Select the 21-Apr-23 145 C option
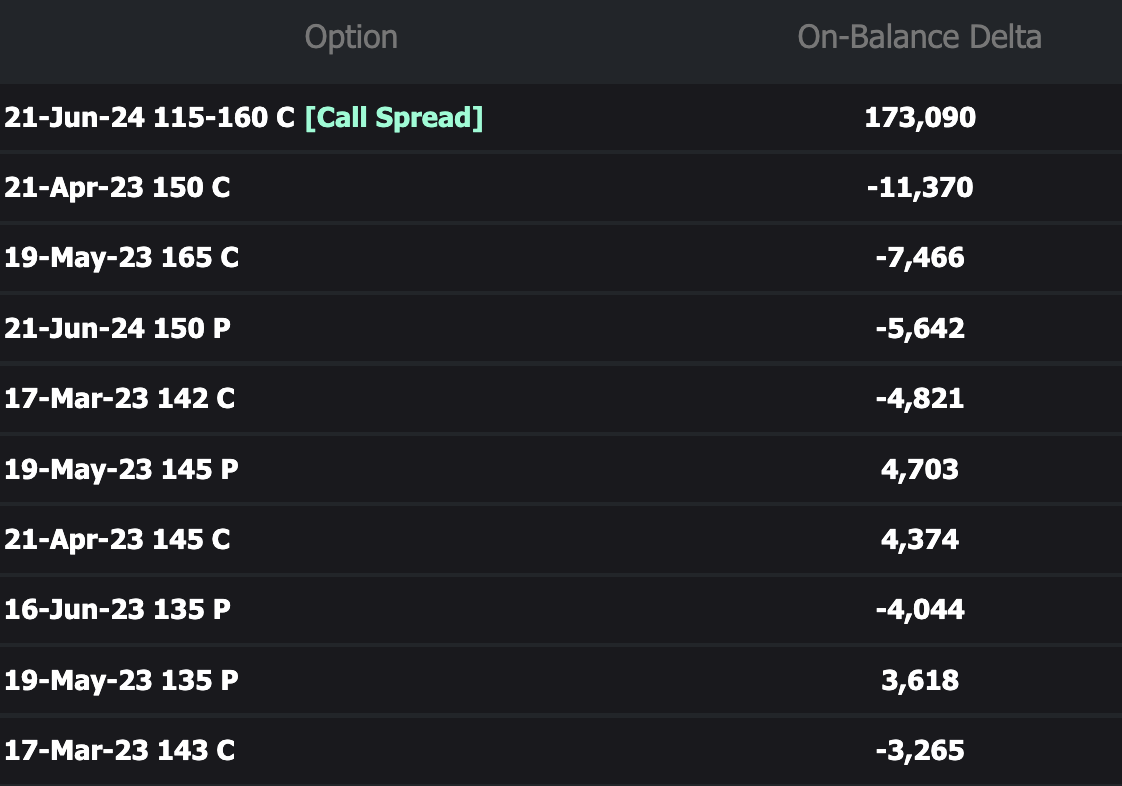The image size is (1122, 786). [117, 540]
